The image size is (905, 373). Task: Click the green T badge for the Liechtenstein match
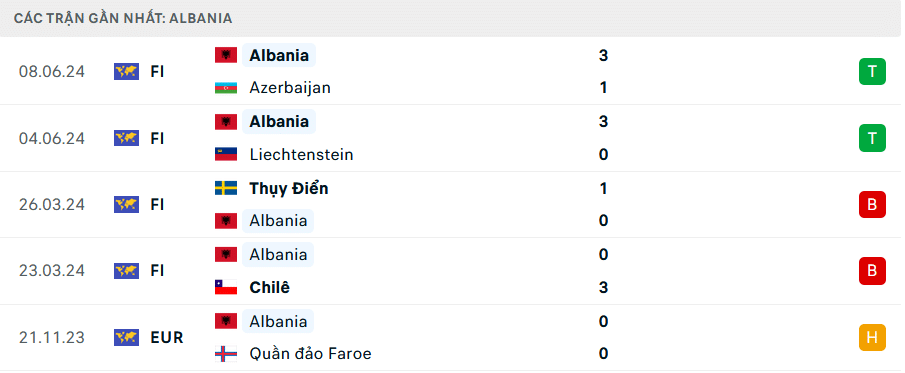872,139
